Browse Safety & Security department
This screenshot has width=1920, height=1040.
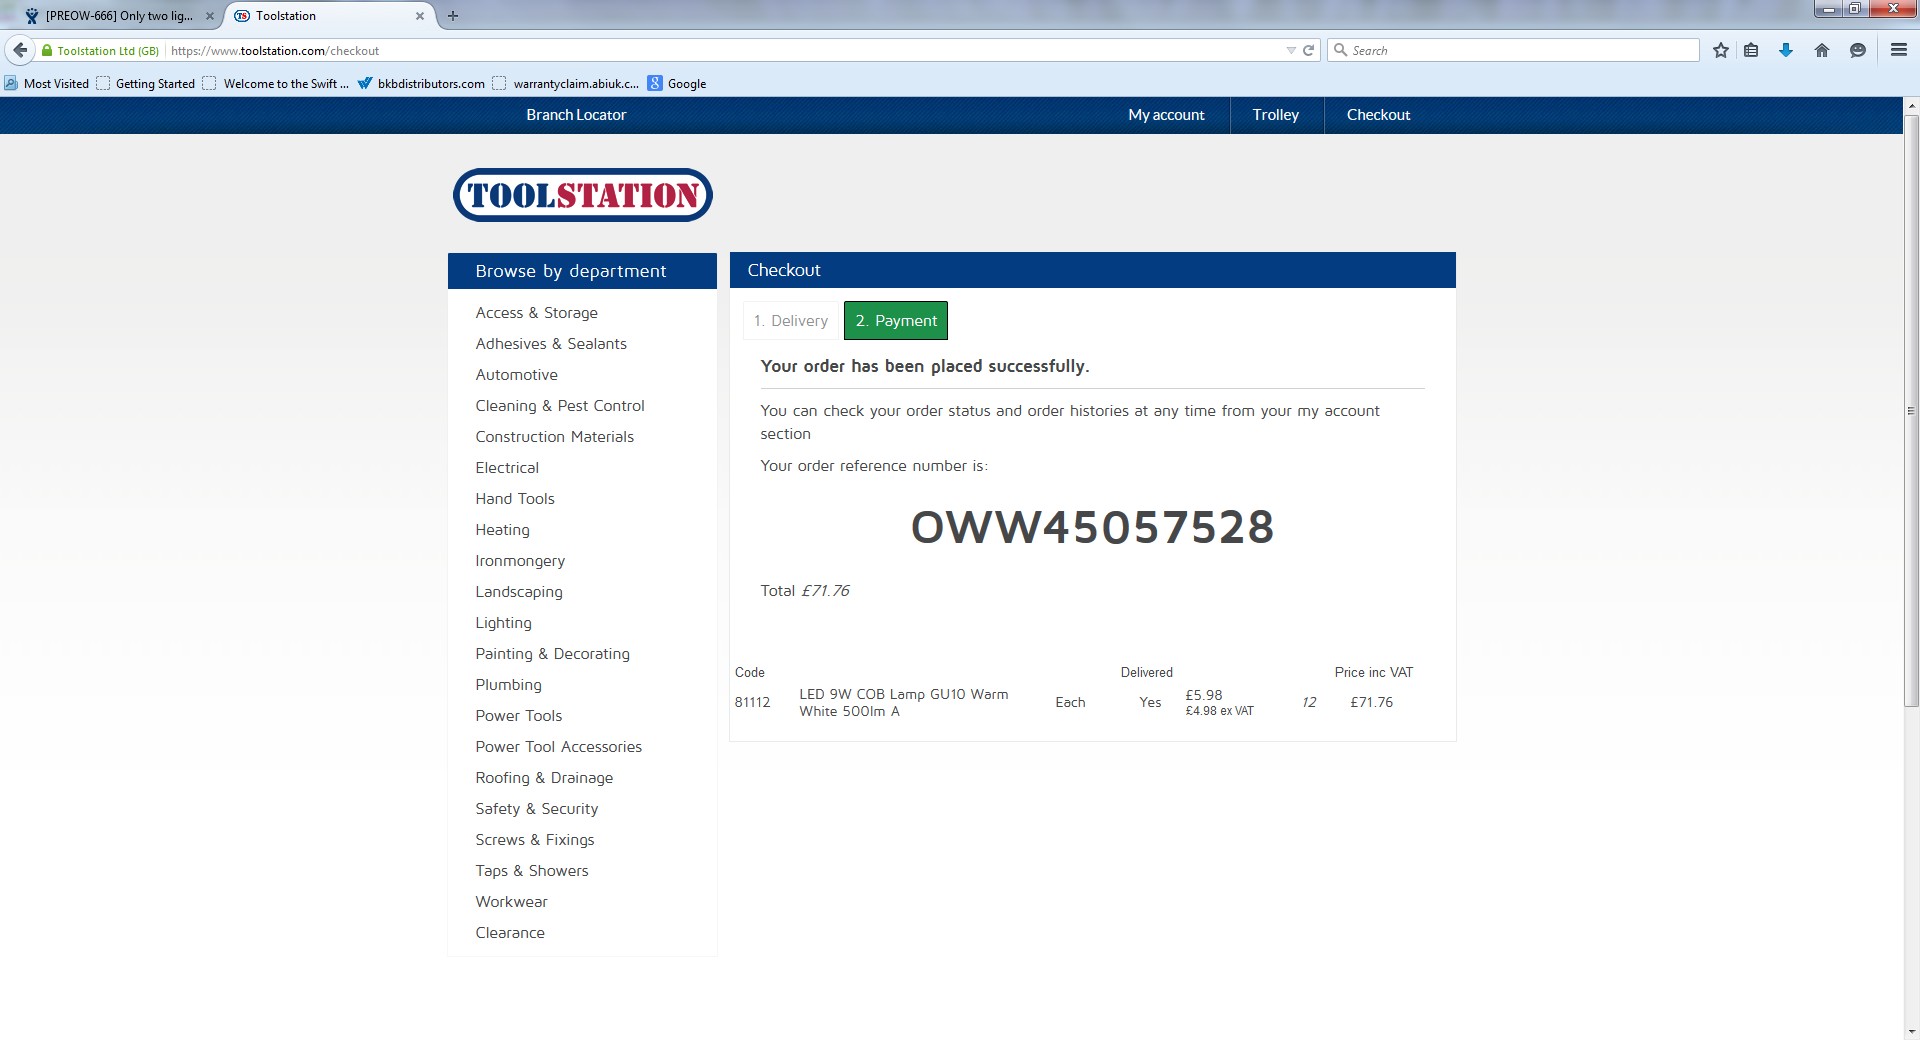(x=536, y=809)
